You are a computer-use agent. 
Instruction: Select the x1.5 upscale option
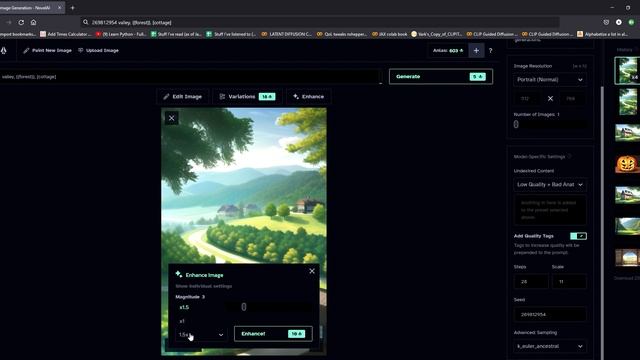coord(184,307)
